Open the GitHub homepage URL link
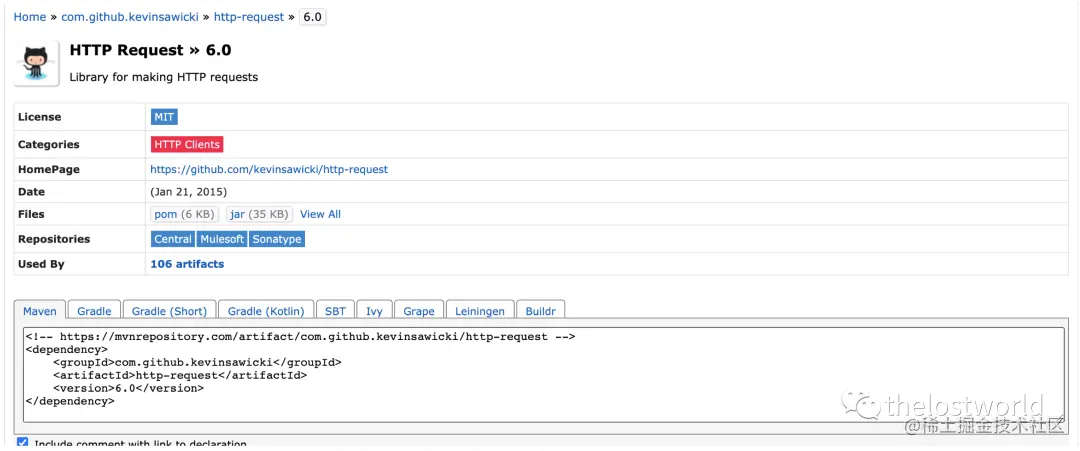 (269, 169)
